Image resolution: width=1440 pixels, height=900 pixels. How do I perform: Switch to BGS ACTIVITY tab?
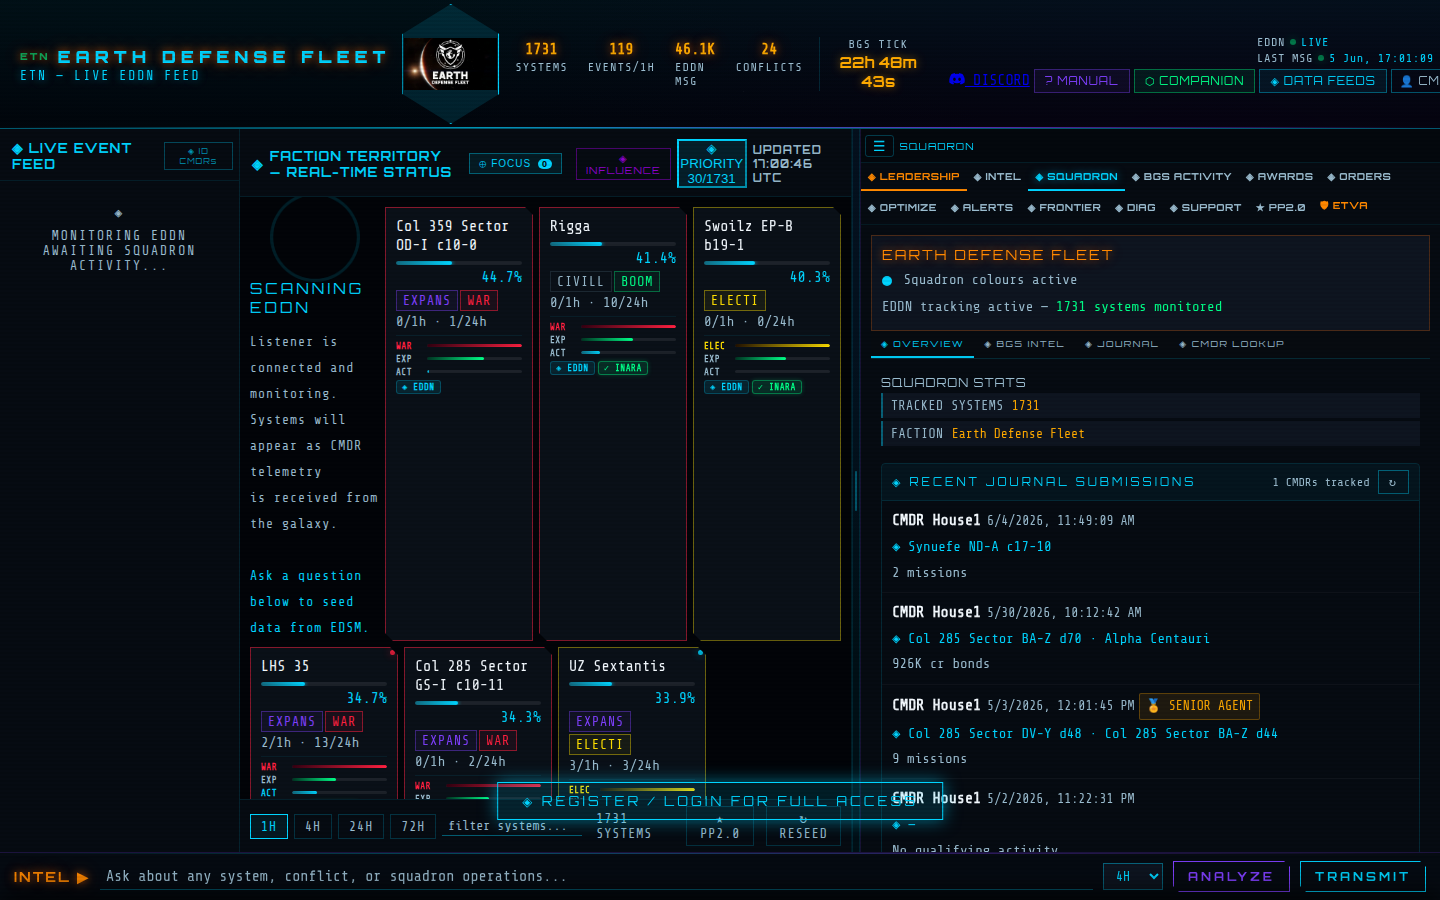(x=1181, y=177)
